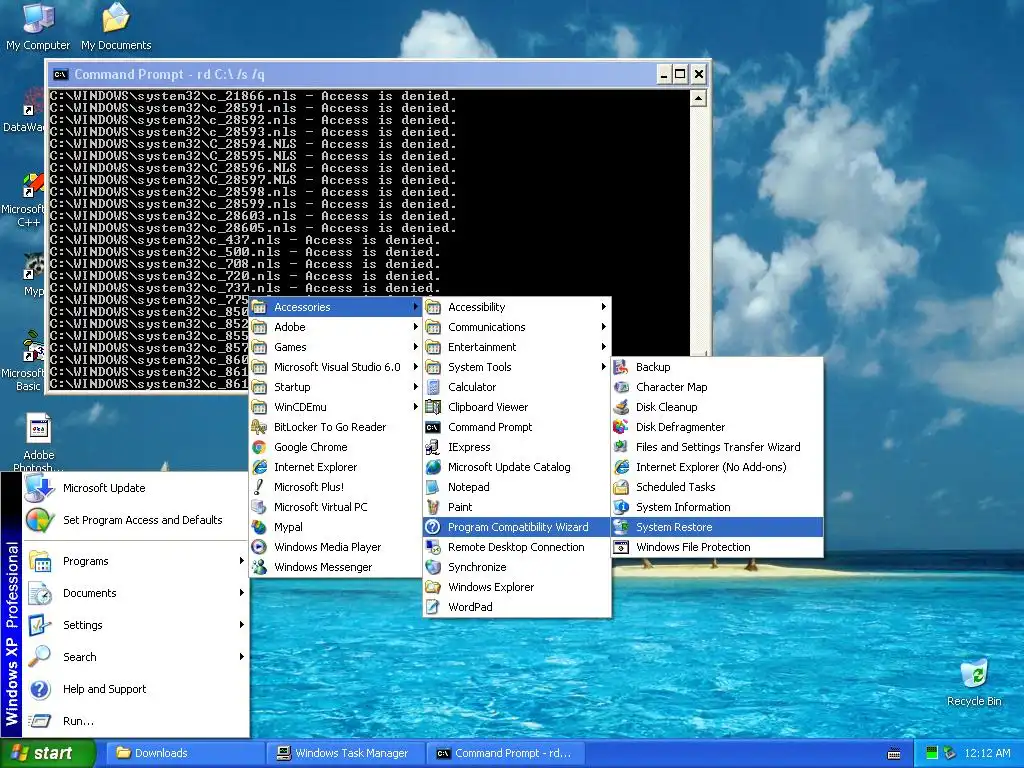Expand the Adobe submenu arrow
This screenshot has width=1024, height=768.
(x=415, y=327)
